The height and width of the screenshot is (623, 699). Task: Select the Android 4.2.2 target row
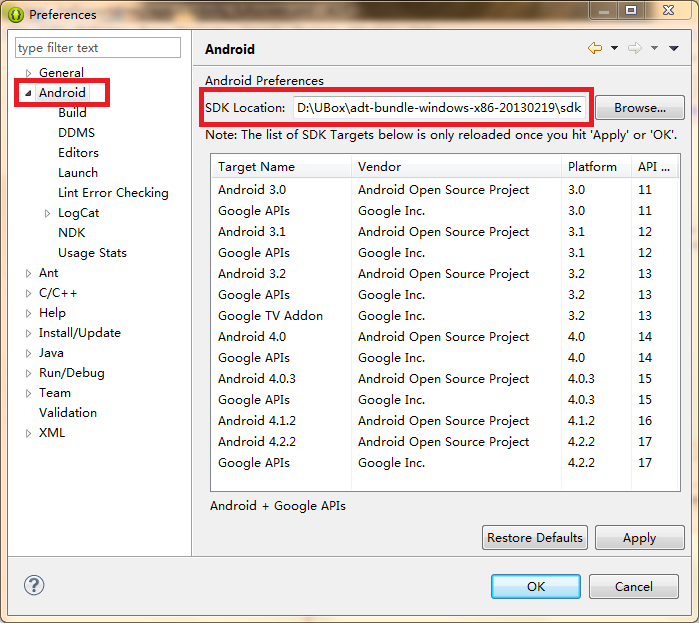445,442
